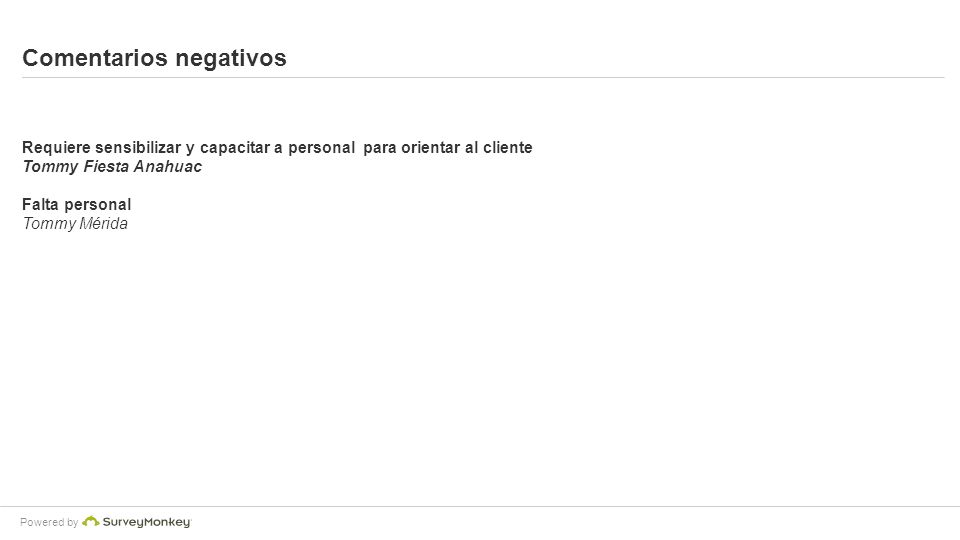
Task: Select the comment starting with 'Requiere sensibilizar'
Action: click(x=277, y=148)
